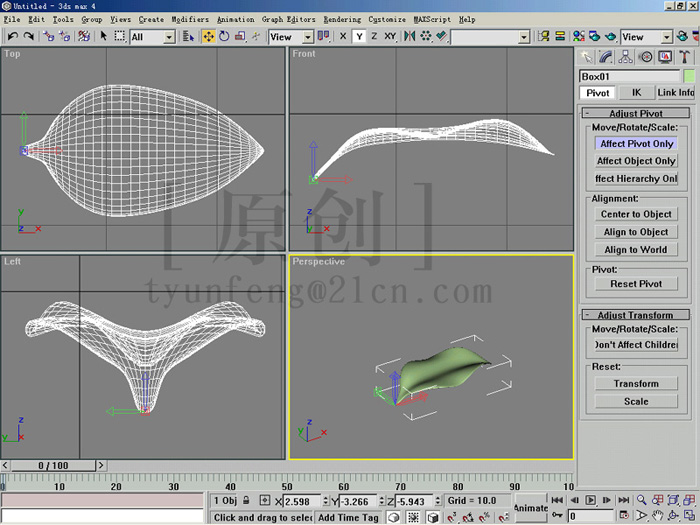Image resolution: width=700 pixels, height=525 pixels.
Task: Click the Min/Max viewport toggle icon
Action: (689, 516)
